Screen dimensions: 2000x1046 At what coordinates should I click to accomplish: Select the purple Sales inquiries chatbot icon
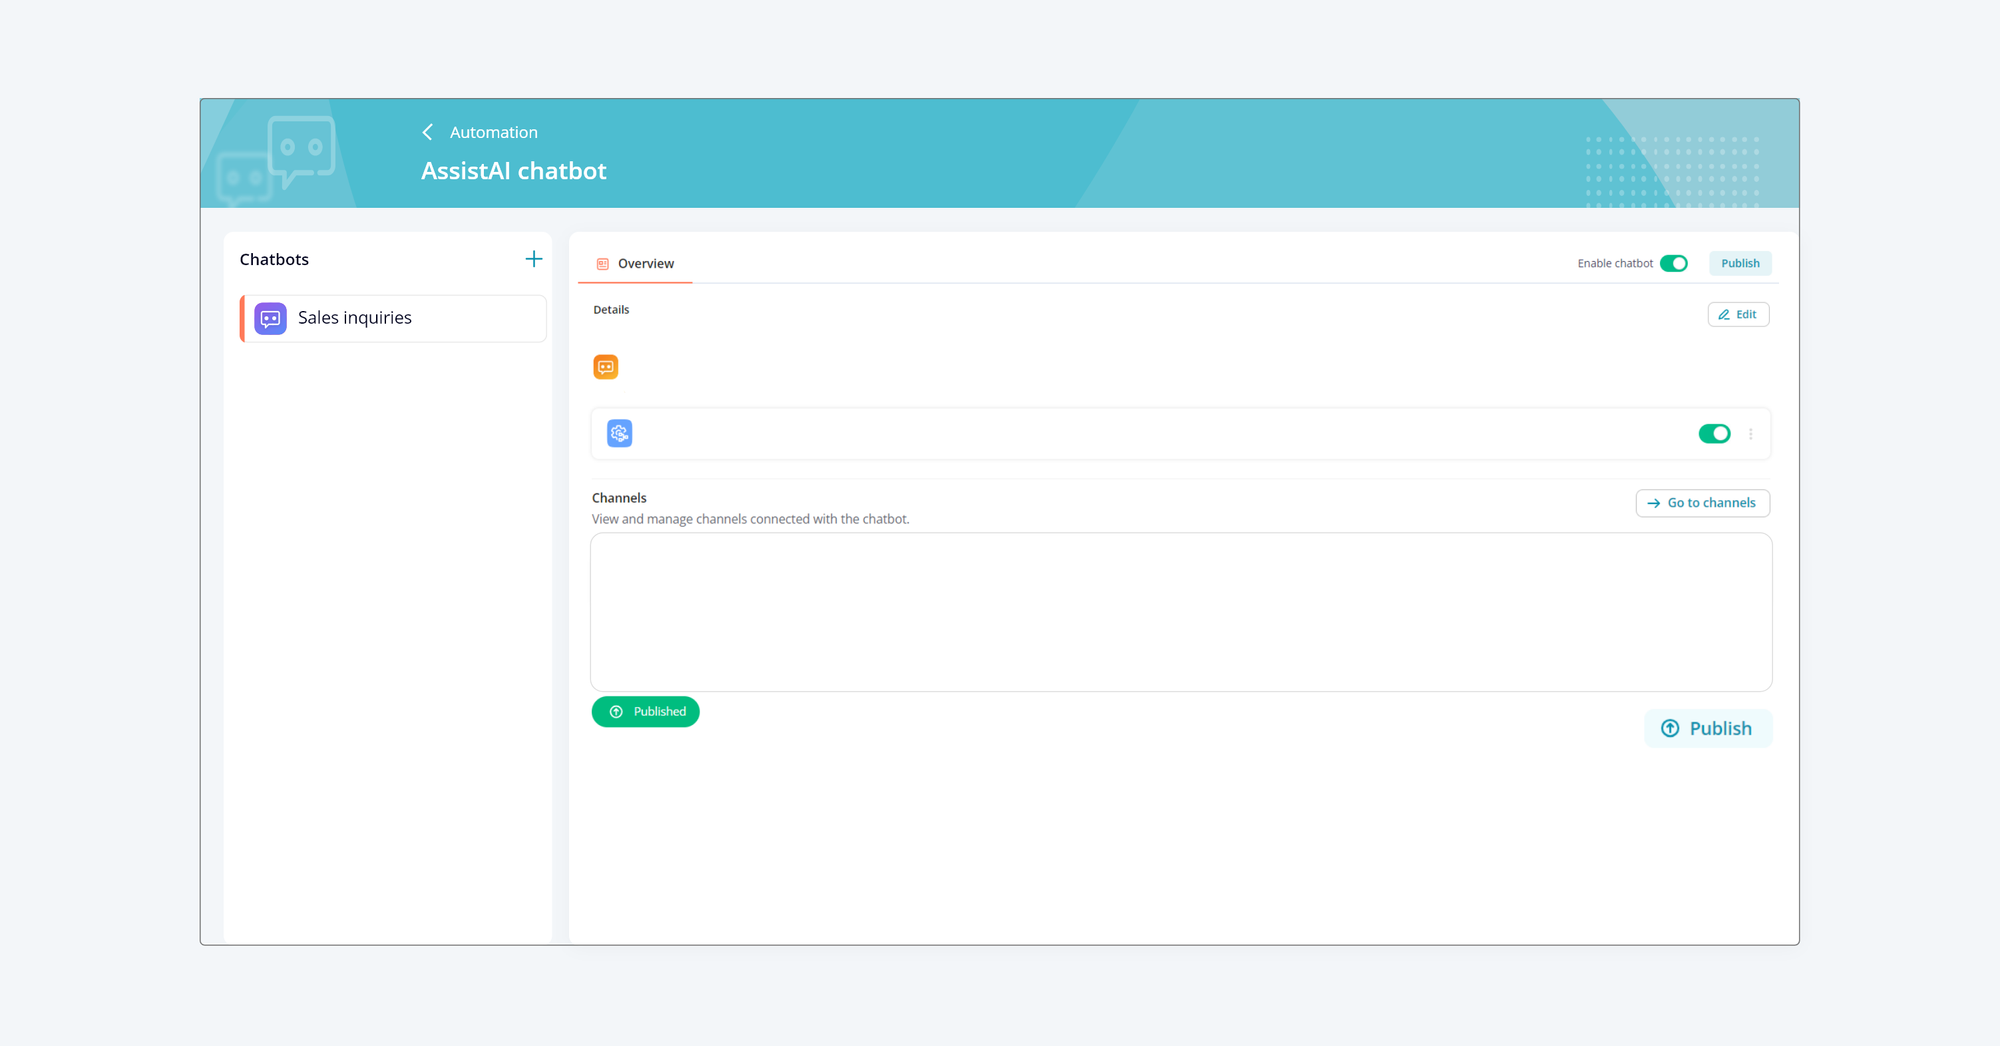(x=269, y=318)
